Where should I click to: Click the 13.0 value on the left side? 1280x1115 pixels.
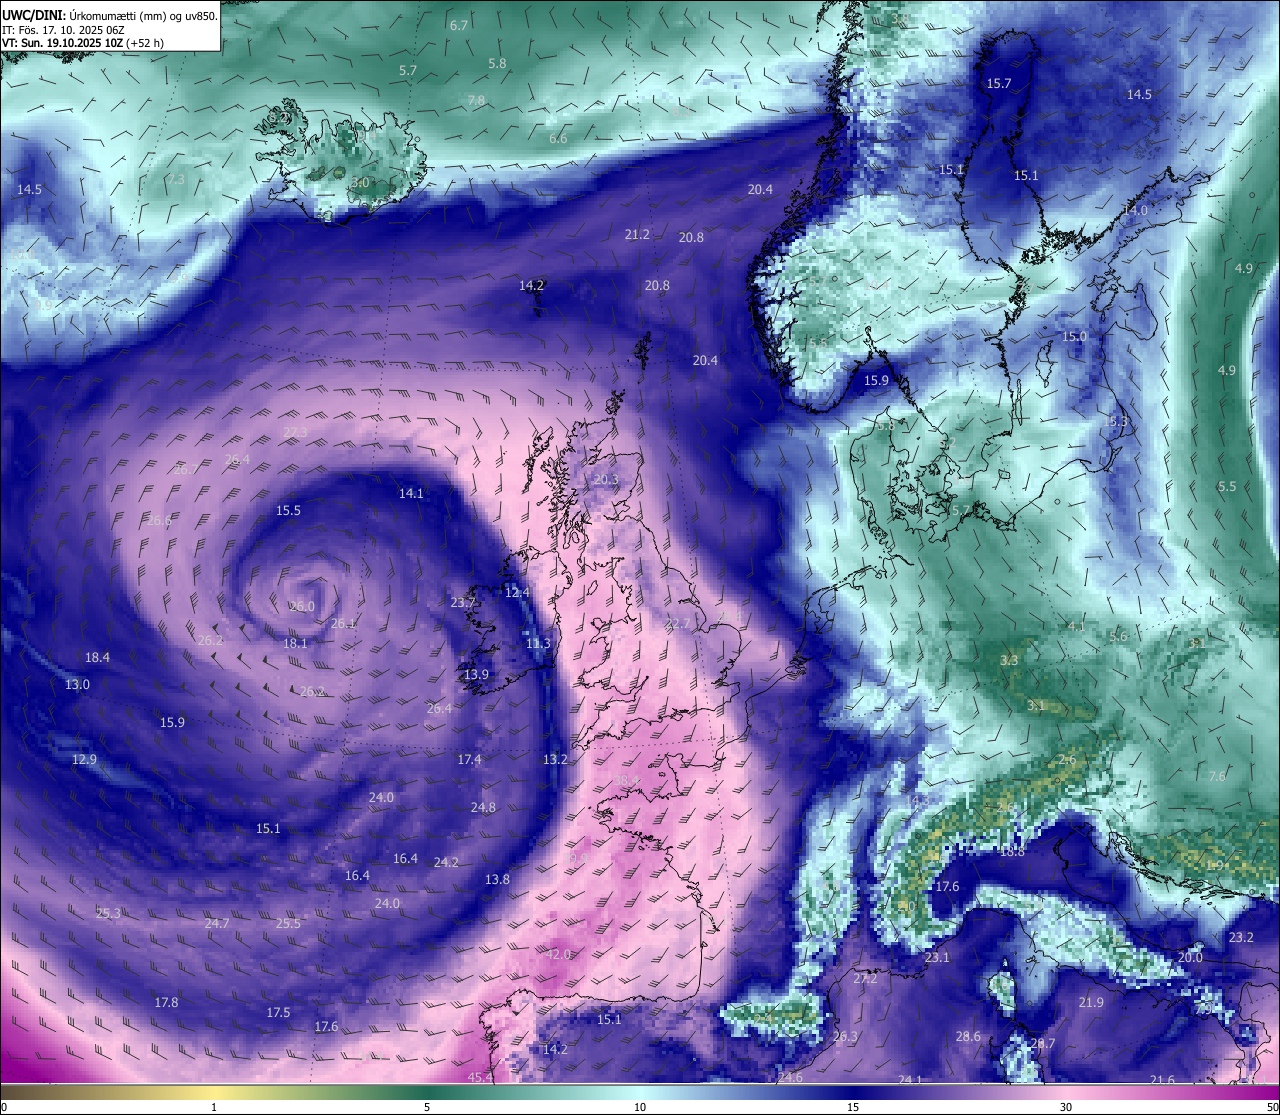pyautogui.click(x=77, y=685)
